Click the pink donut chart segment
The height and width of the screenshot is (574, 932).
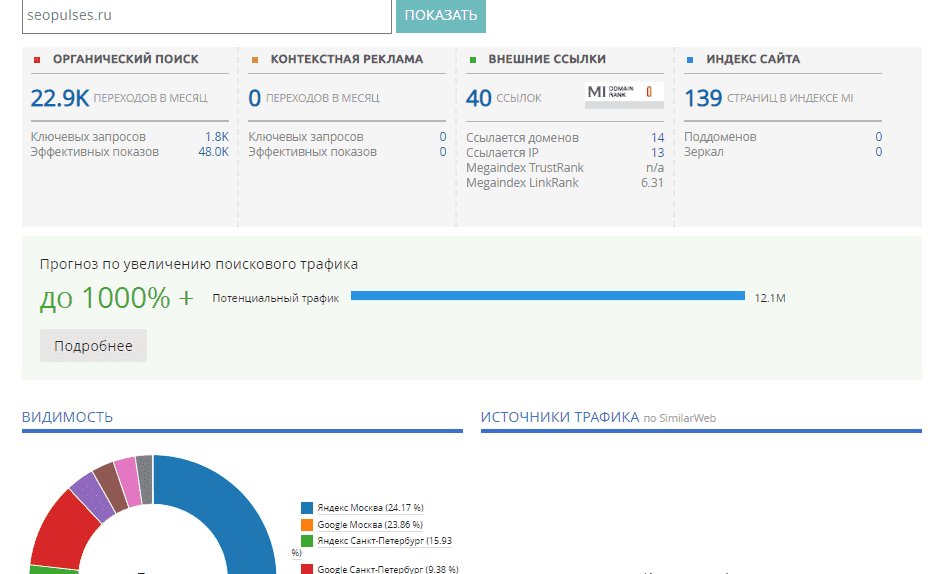(x=128, y=481)
